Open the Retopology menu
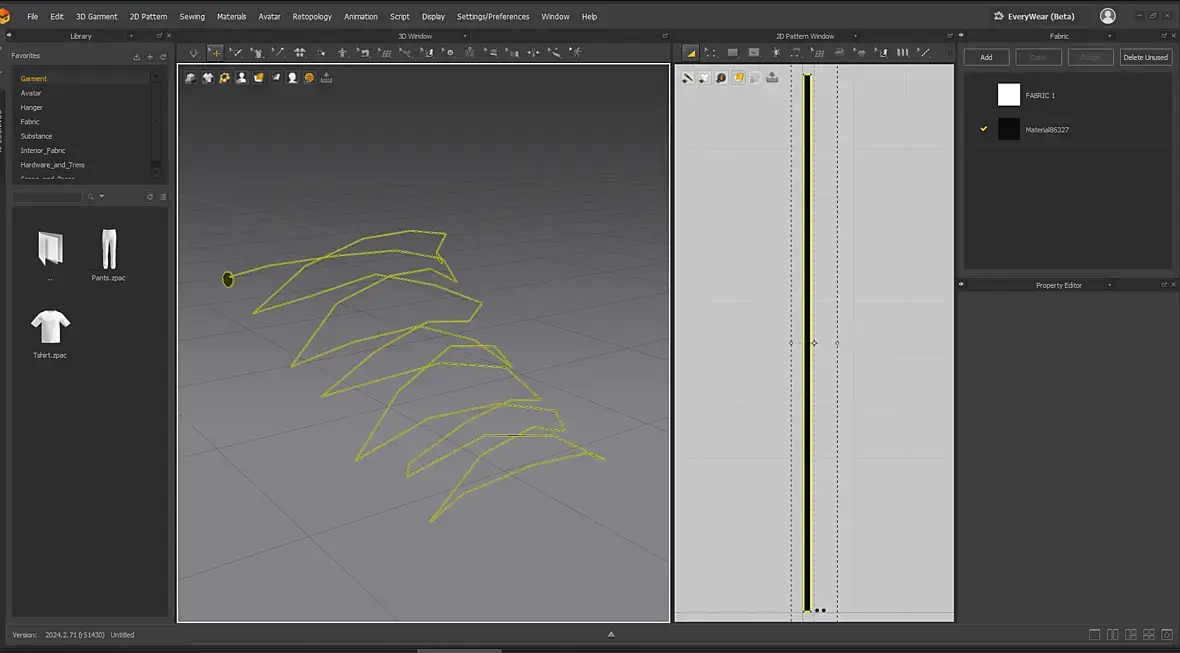The width and height of the screenshot is (1180, 653). [312, 17]
